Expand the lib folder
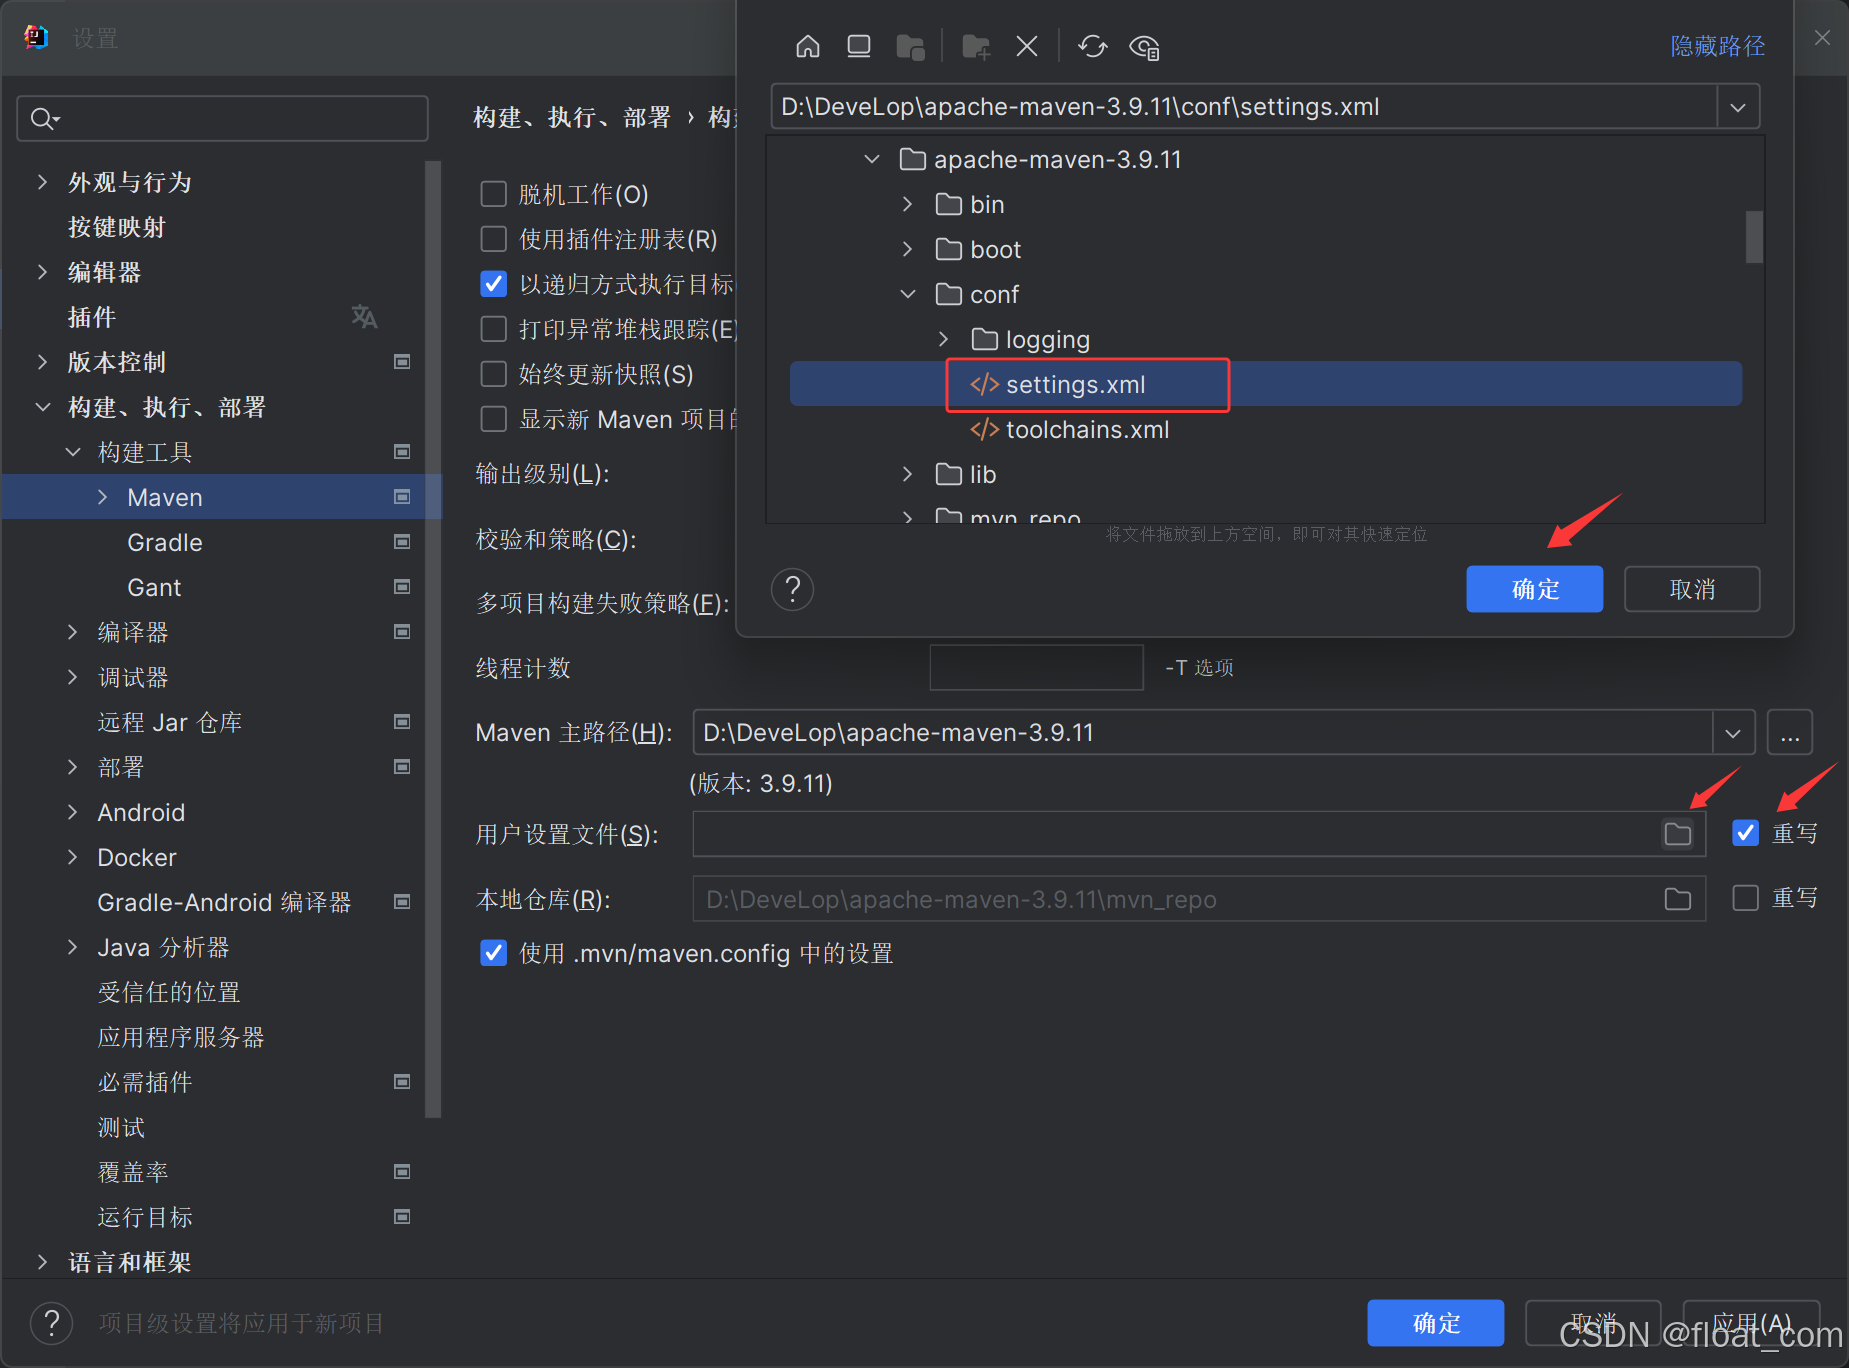Viewport: 1849px width, 1368px height. (907, 474)
